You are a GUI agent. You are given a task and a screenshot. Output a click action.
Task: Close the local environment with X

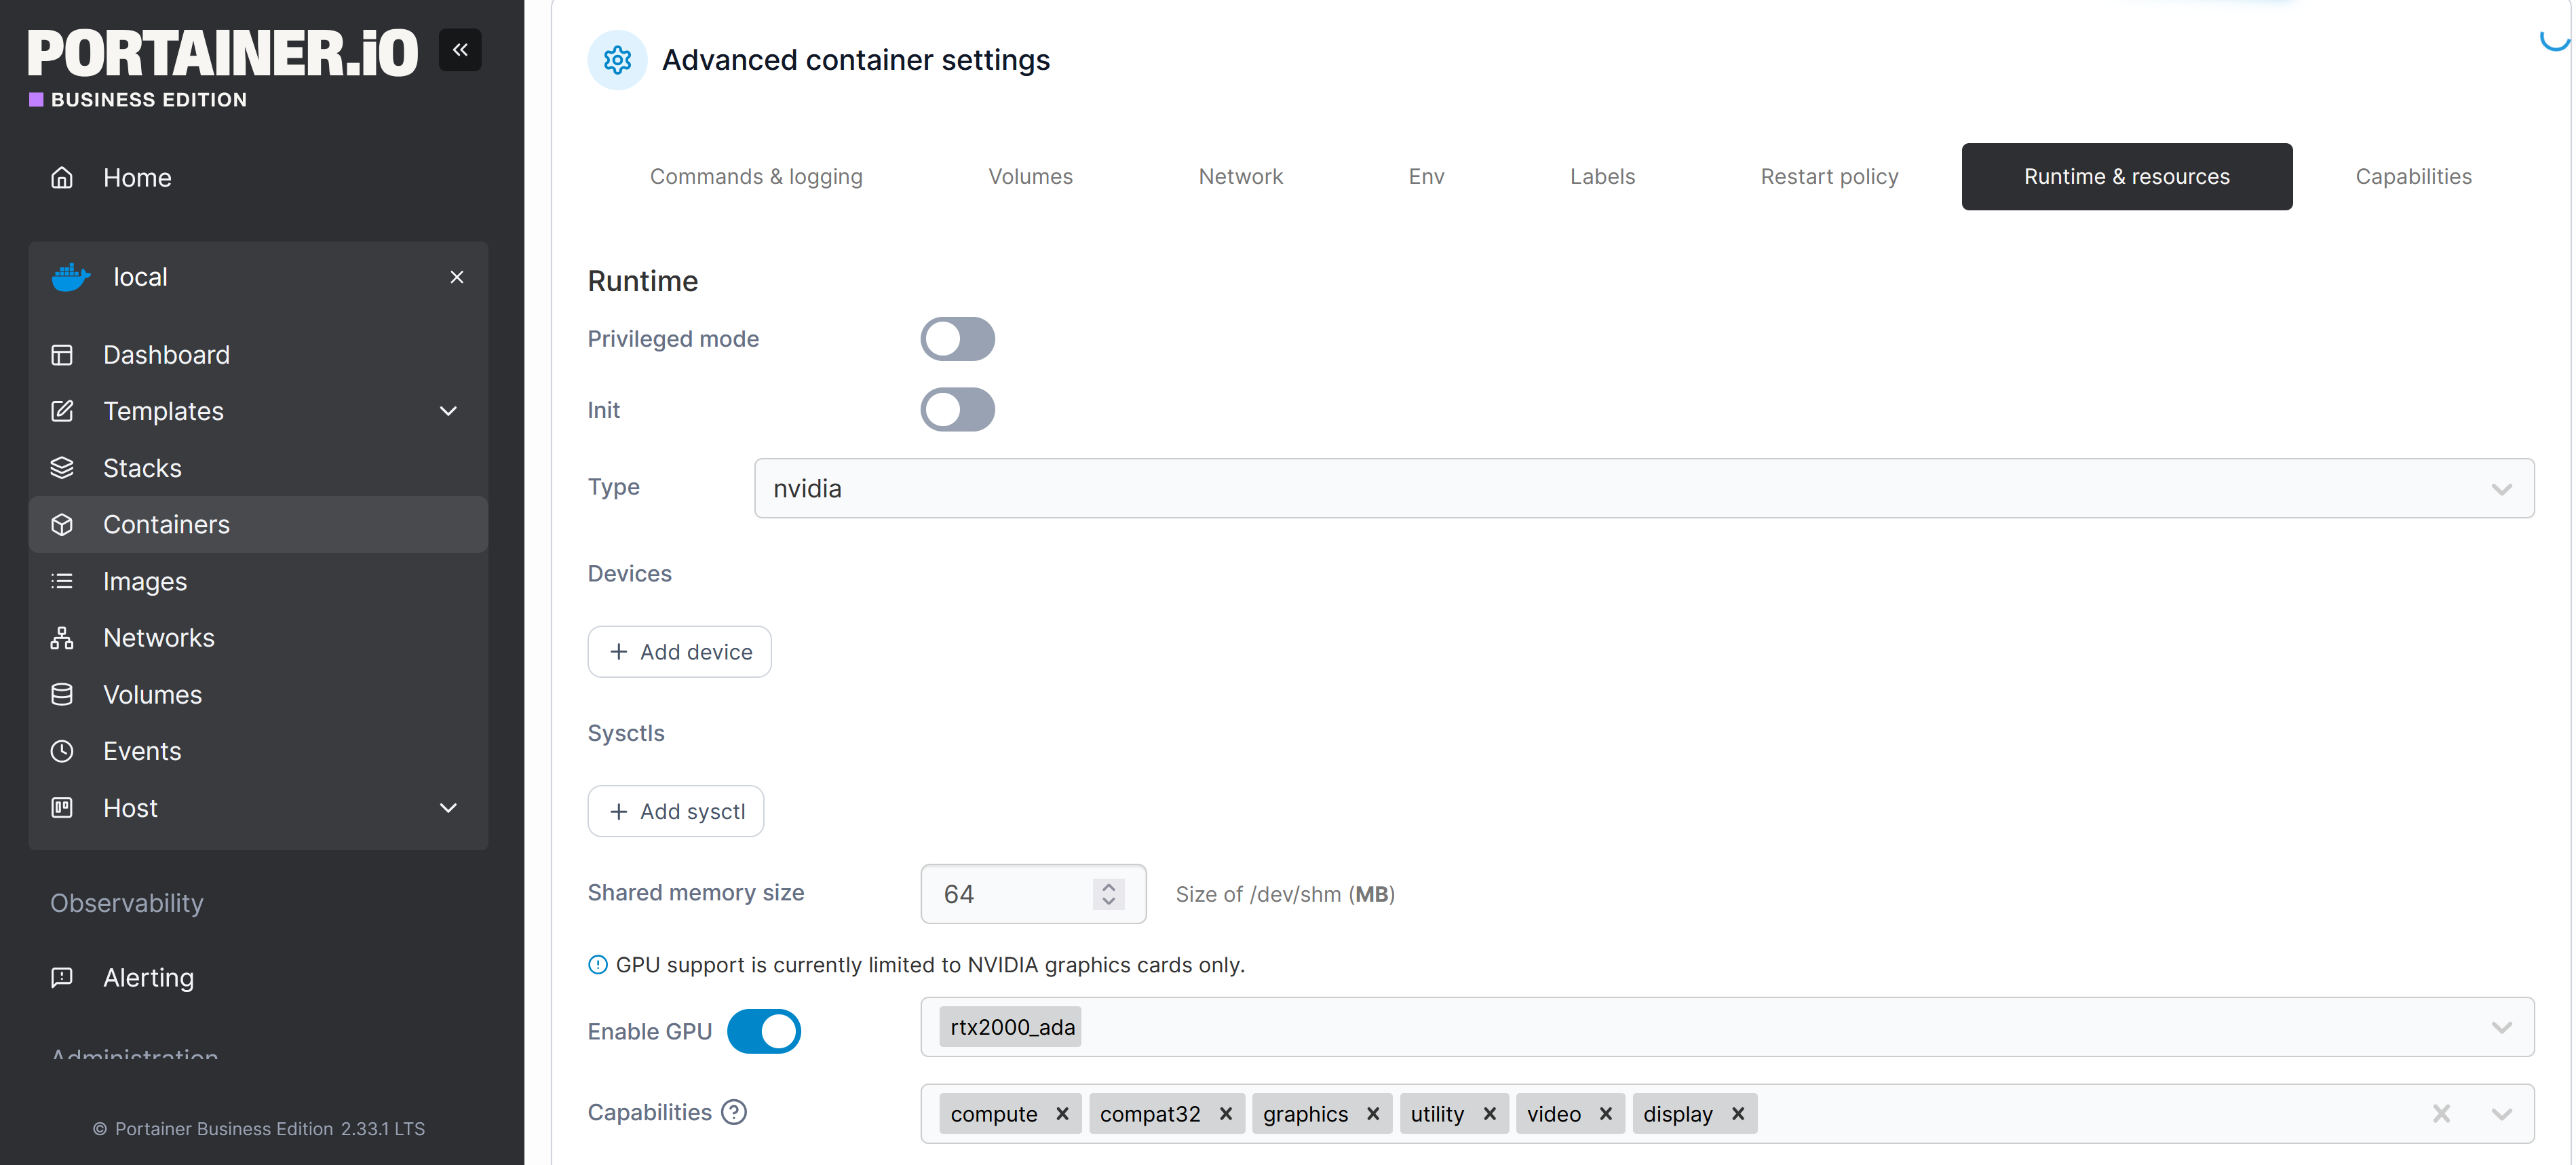coord(457,277)
